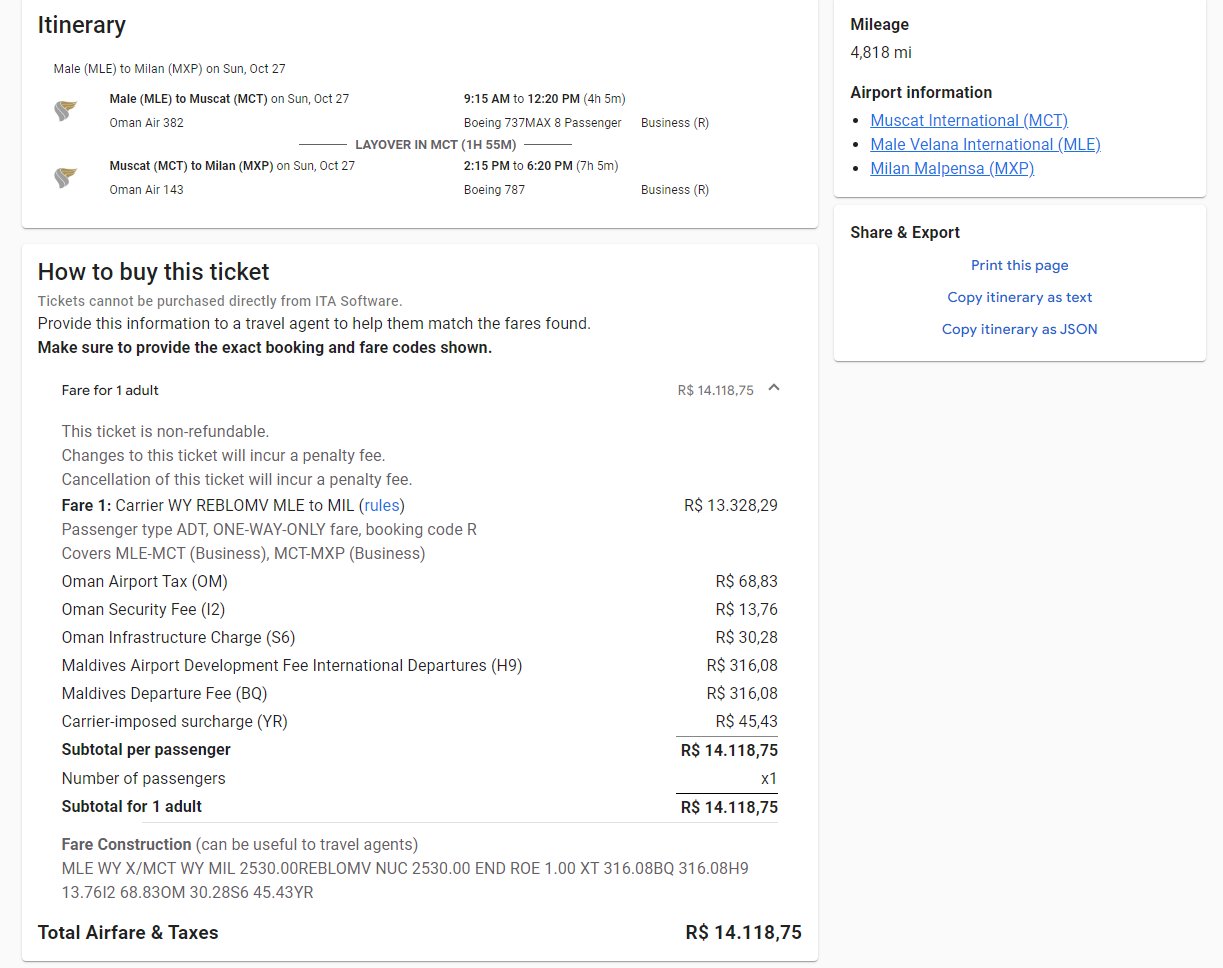Click Maldives Airport Development Fee (H9) row
1223x968 pixels.
point(420,666)
